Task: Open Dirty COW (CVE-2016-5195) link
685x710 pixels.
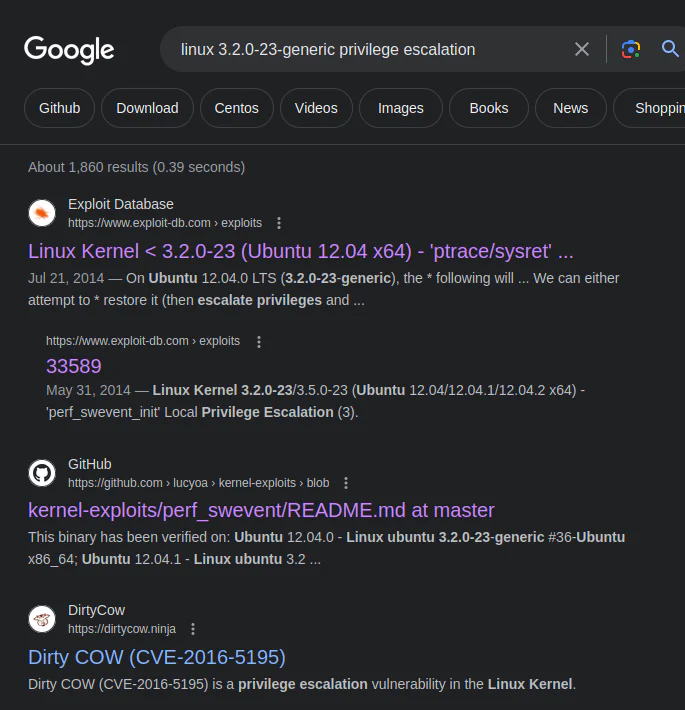Action: click(x=157, y=657)
